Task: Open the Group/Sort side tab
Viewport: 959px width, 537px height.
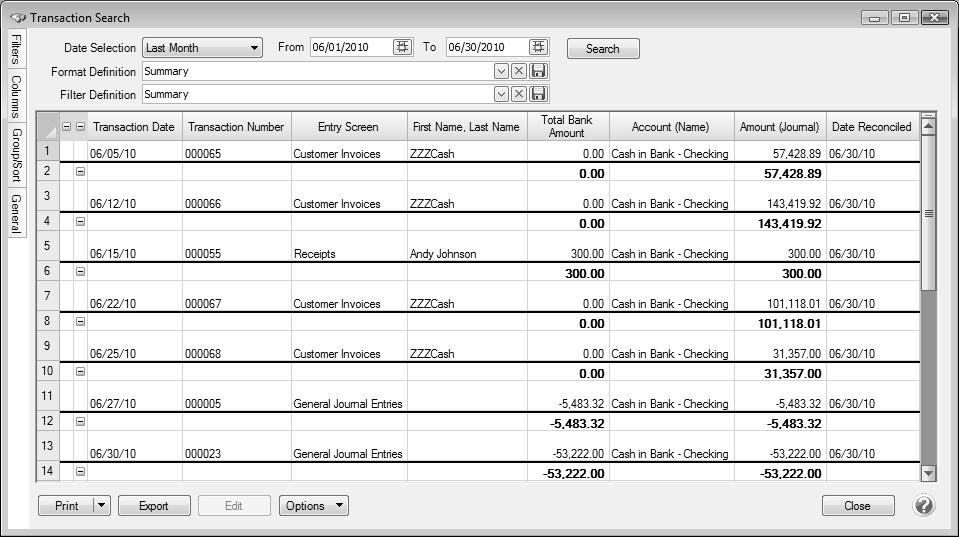Action: coord(16,154)
